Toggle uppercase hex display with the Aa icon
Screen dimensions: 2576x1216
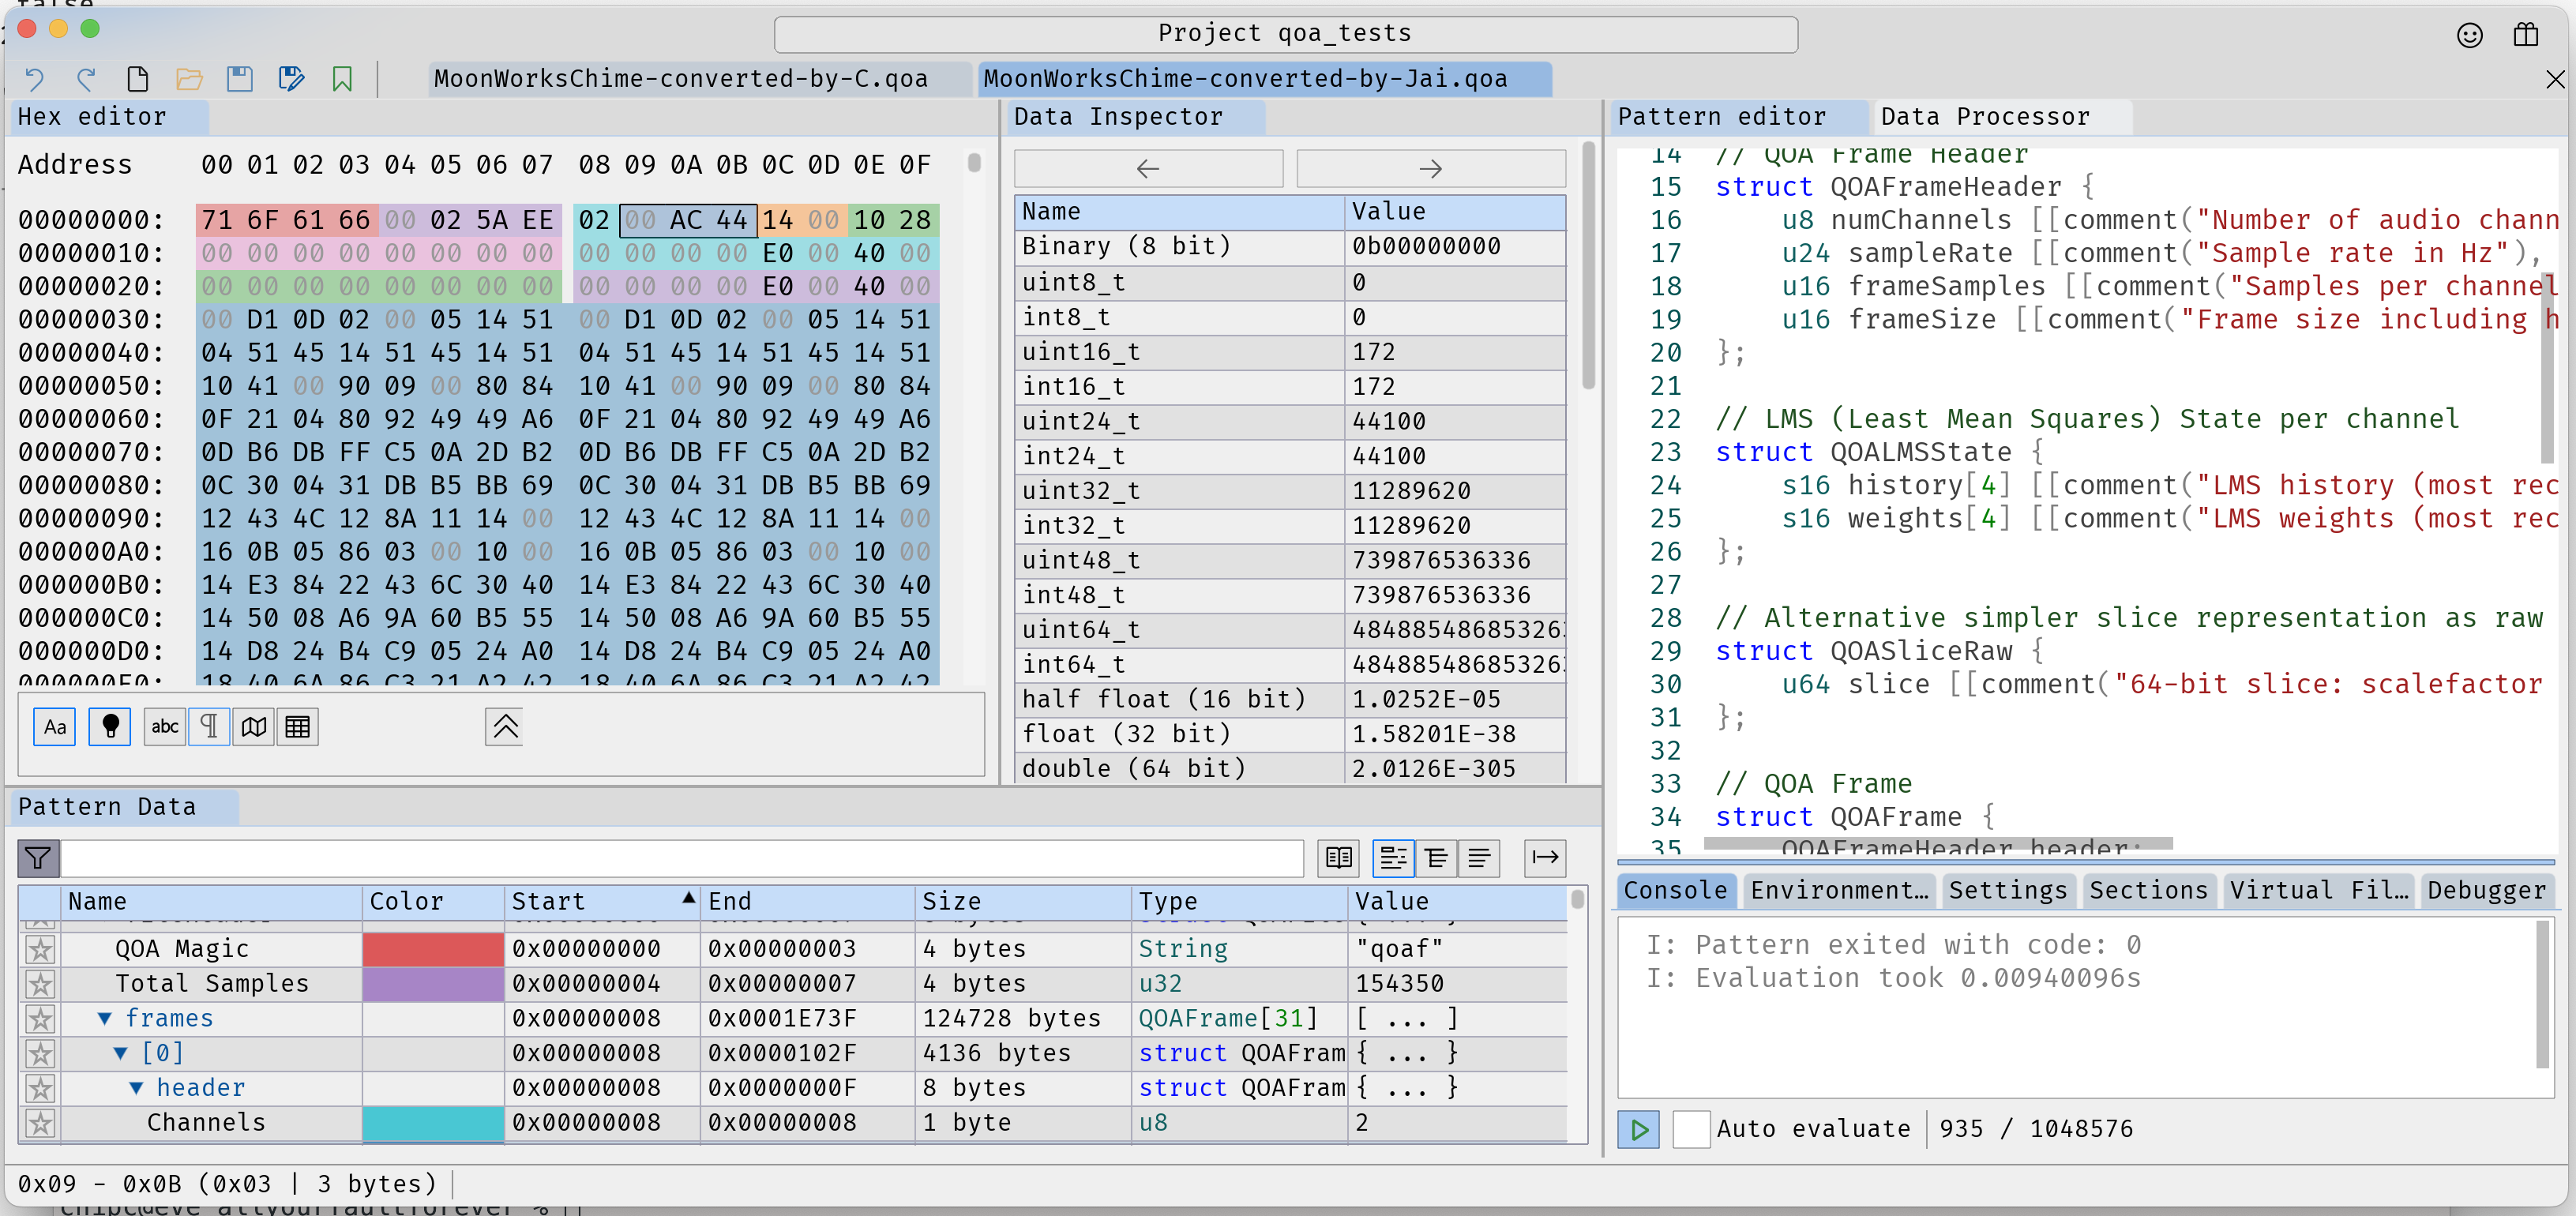coord(55,727)
